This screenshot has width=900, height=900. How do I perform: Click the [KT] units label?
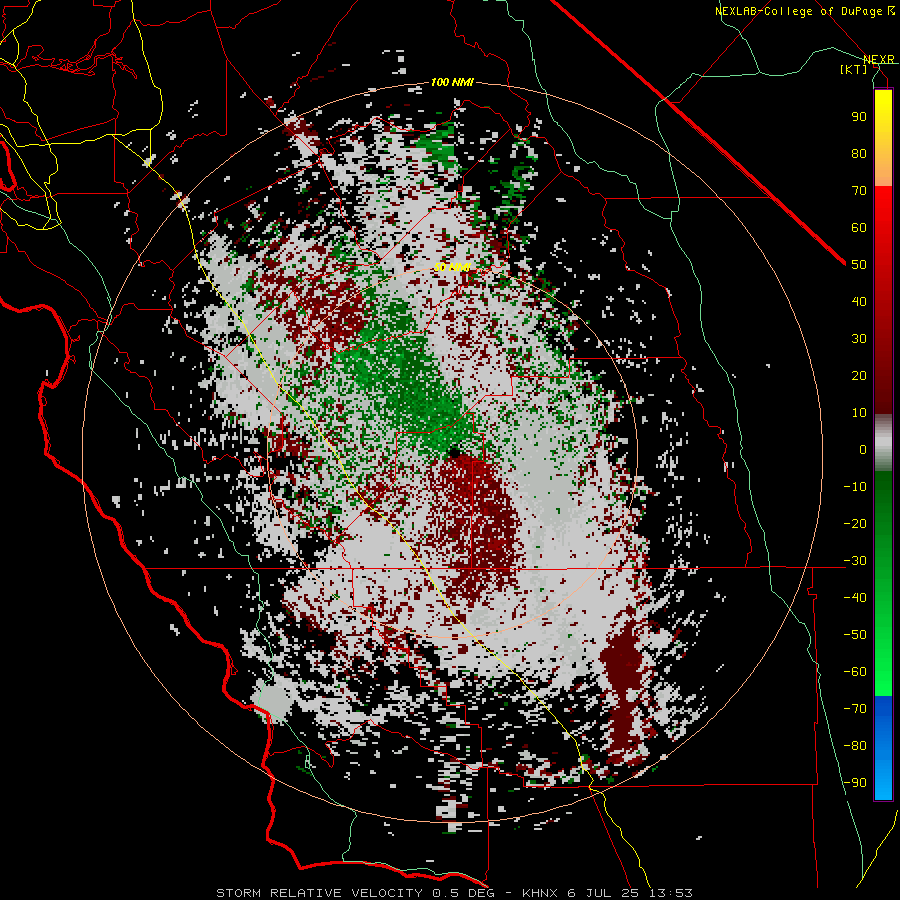pyautogui.click(x=853, y=69)
